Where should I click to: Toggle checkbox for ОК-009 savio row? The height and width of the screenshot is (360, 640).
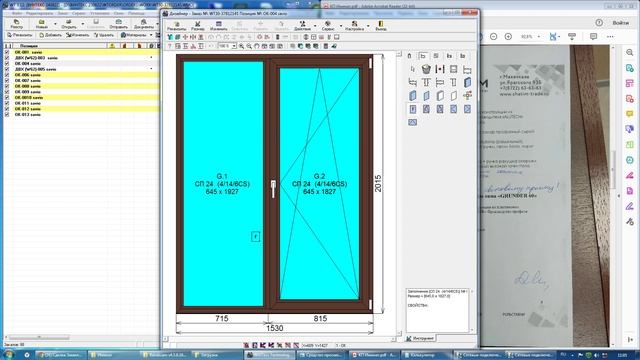[7, 92]
